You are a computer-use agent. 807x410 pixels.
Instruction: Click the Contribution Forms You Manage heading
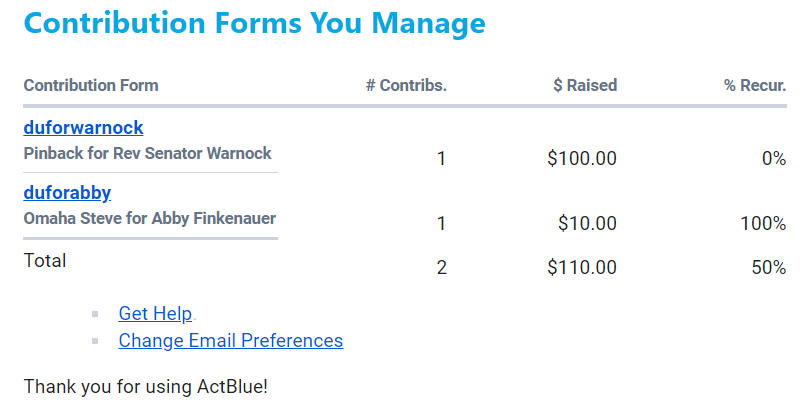click(x=254, y=24)
